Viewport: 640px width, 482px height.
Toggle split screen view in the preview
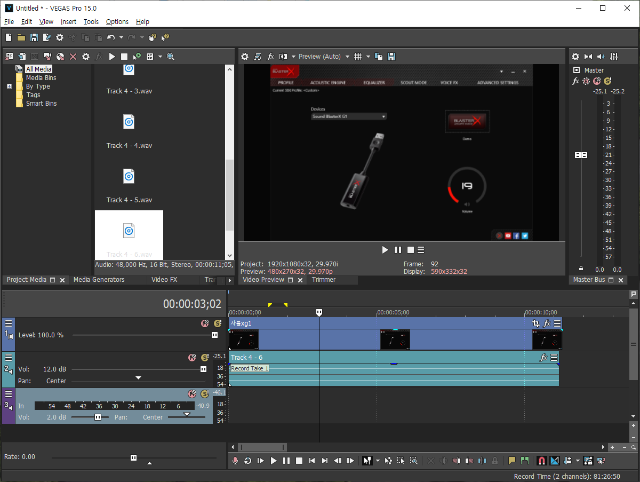pyautogui.click(x=283, y=57)
